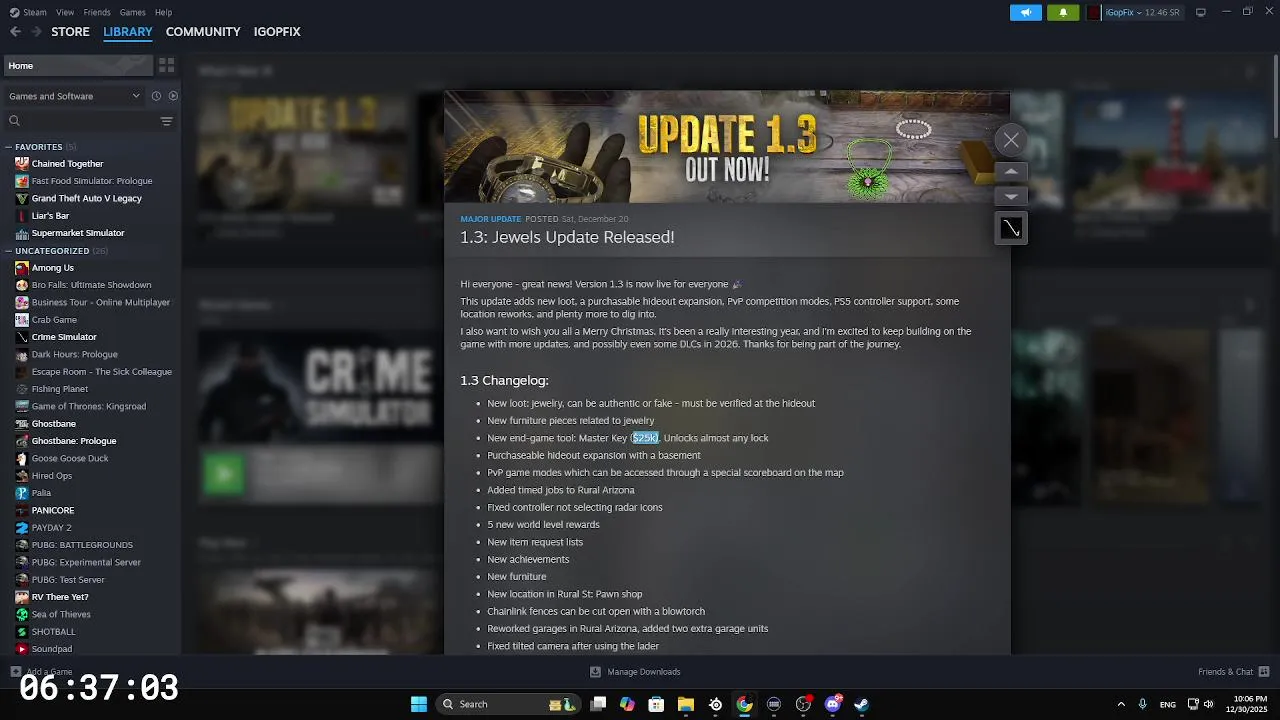The image size is (1280, 720).
Task: Open Chrome from the taskbar
Action: [745, 704]
